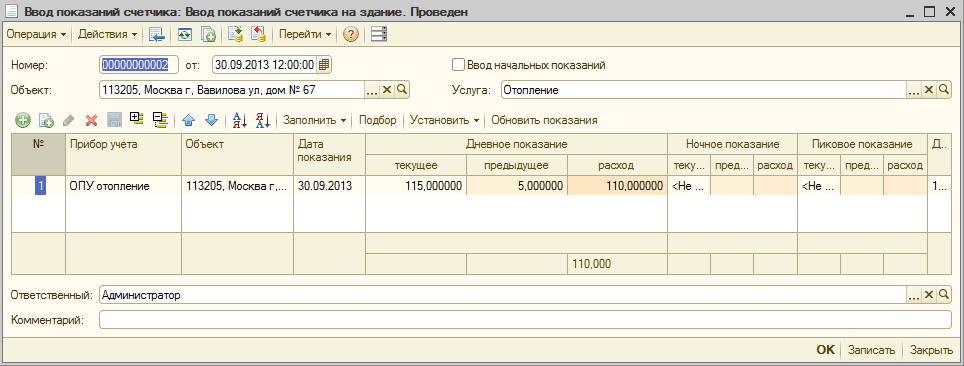This screenshot has height=366, width=964.
Task: Clear the Объект field with X
Action: [x=387, y=90]
